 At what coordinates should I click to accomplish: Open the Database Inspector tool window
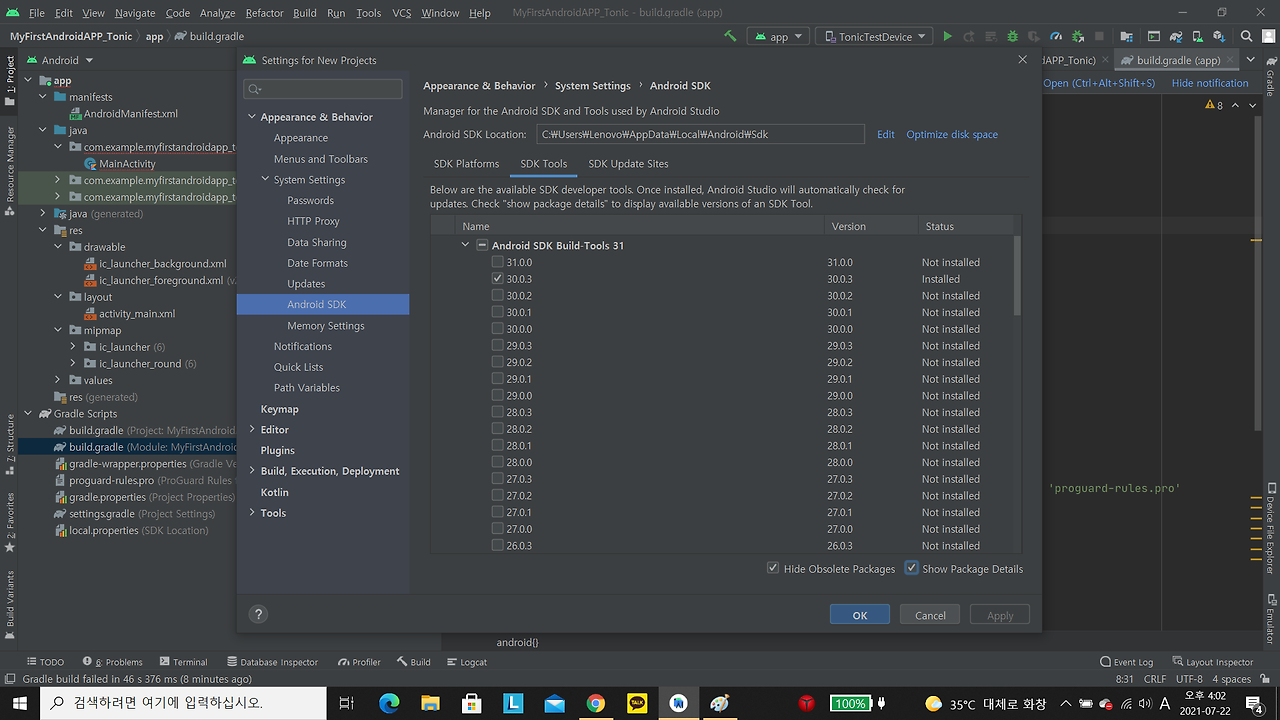[272, 662]
